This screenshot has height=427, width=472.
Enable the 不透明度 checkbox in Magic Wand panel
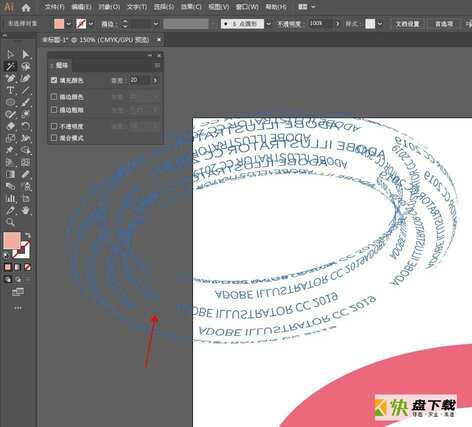point(54,126)
